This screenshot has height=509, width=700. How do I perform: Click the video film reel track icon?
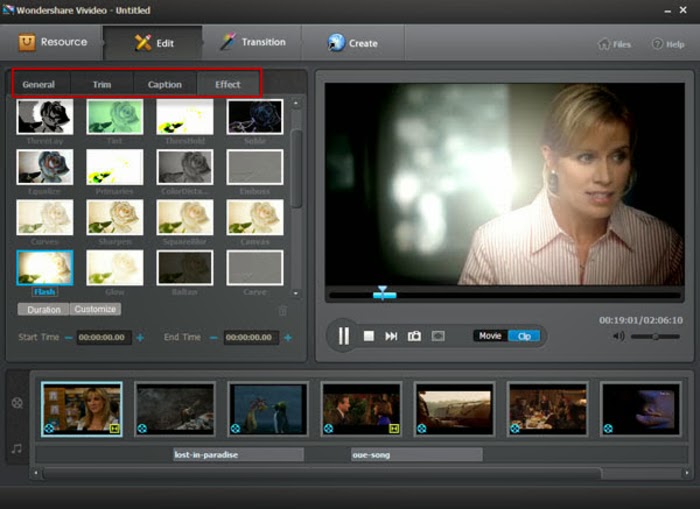pyautogui.click(x=17, y=403)
